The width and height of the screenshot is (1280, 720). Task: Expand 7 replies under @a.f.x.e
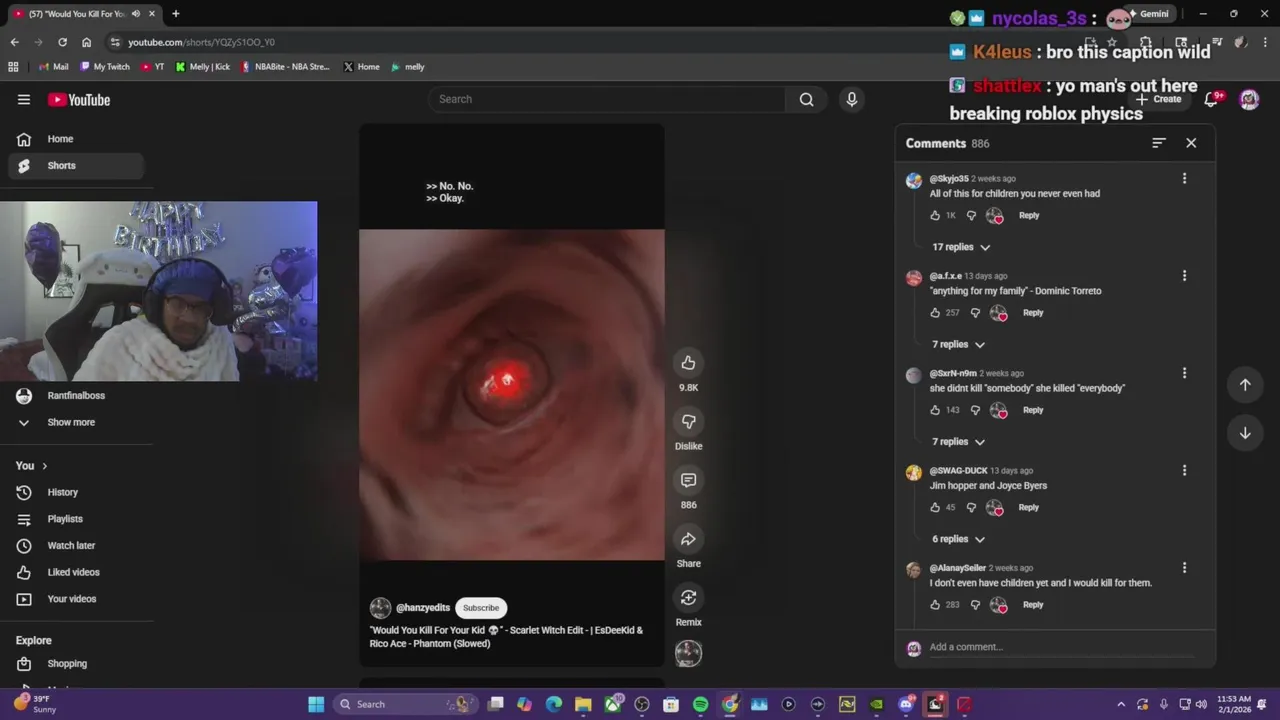(x=958, y=344)
